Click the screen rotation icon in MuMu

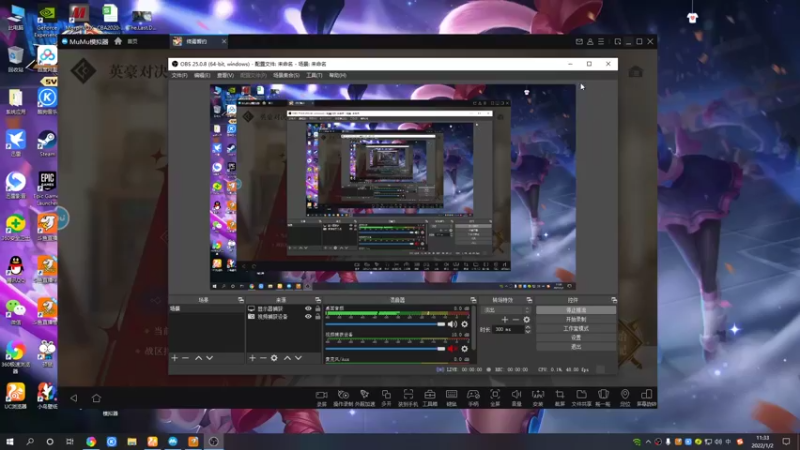pos(646,395)
